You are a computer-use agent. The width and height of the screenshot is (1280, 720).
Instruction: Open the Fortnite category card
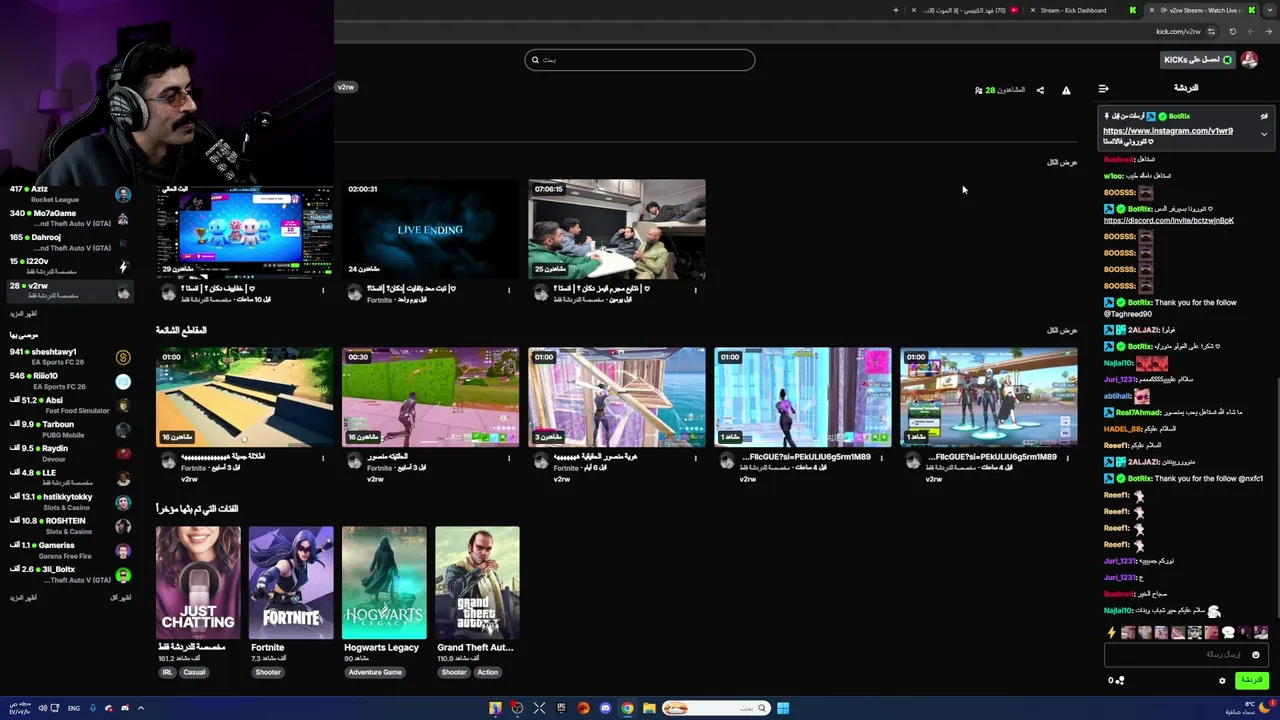click(291, 582)
